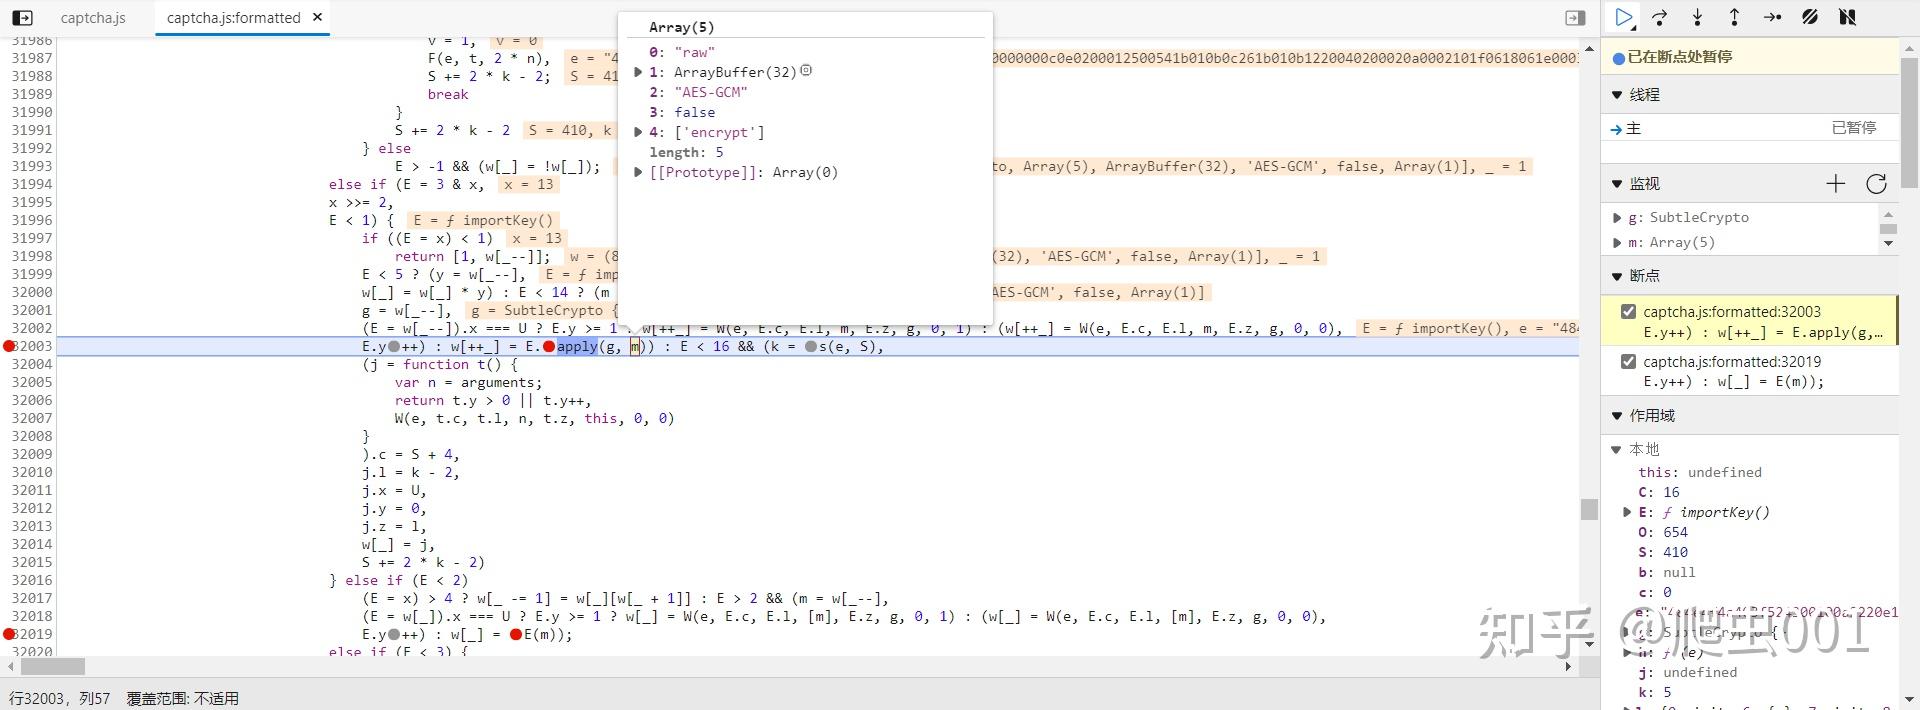Screen dimensions: 1920x710
Task: Click the 已在断点处暂停 banner
Action: (1750, 57)
